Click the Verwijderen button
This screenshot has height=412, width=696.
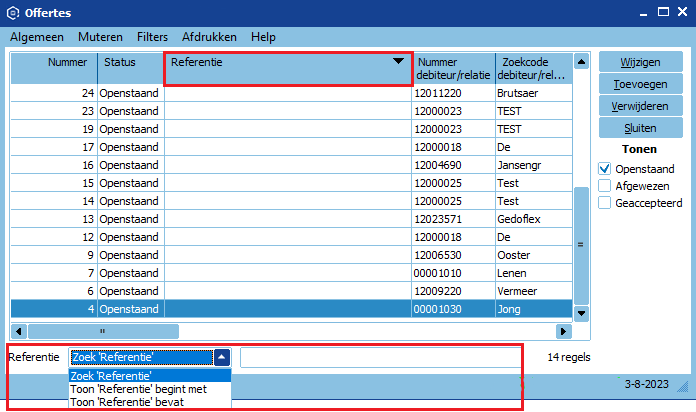(640, 105)
